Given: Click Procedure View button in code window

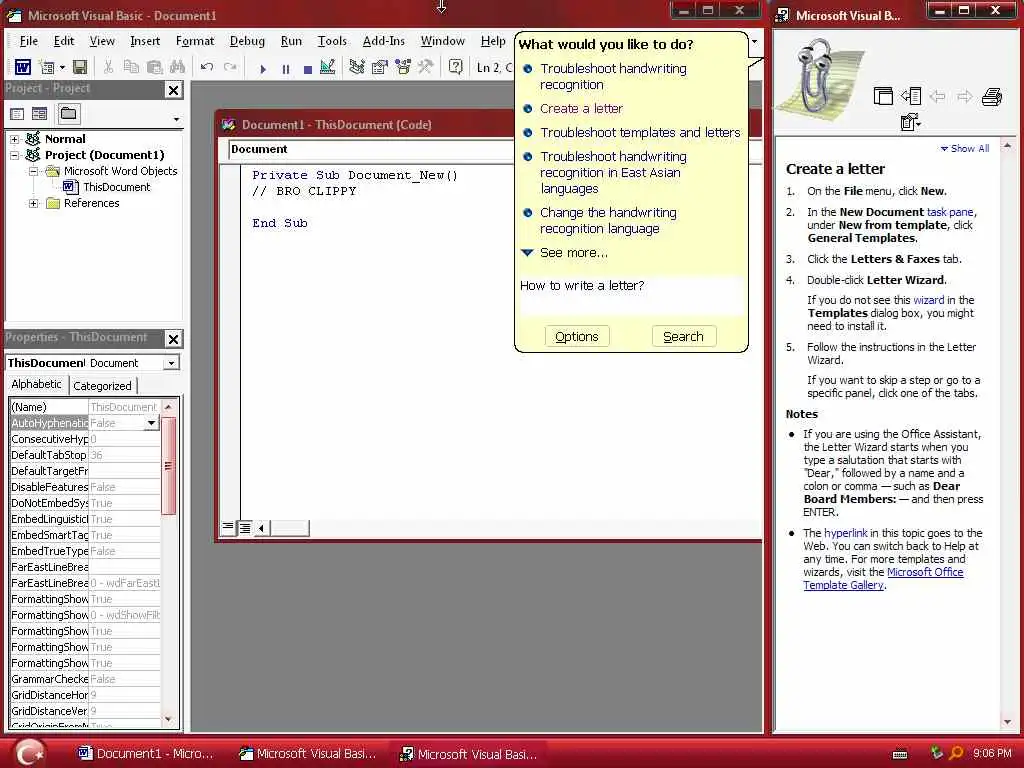Looking at the screenshot, I should click(x=228, y=527).
